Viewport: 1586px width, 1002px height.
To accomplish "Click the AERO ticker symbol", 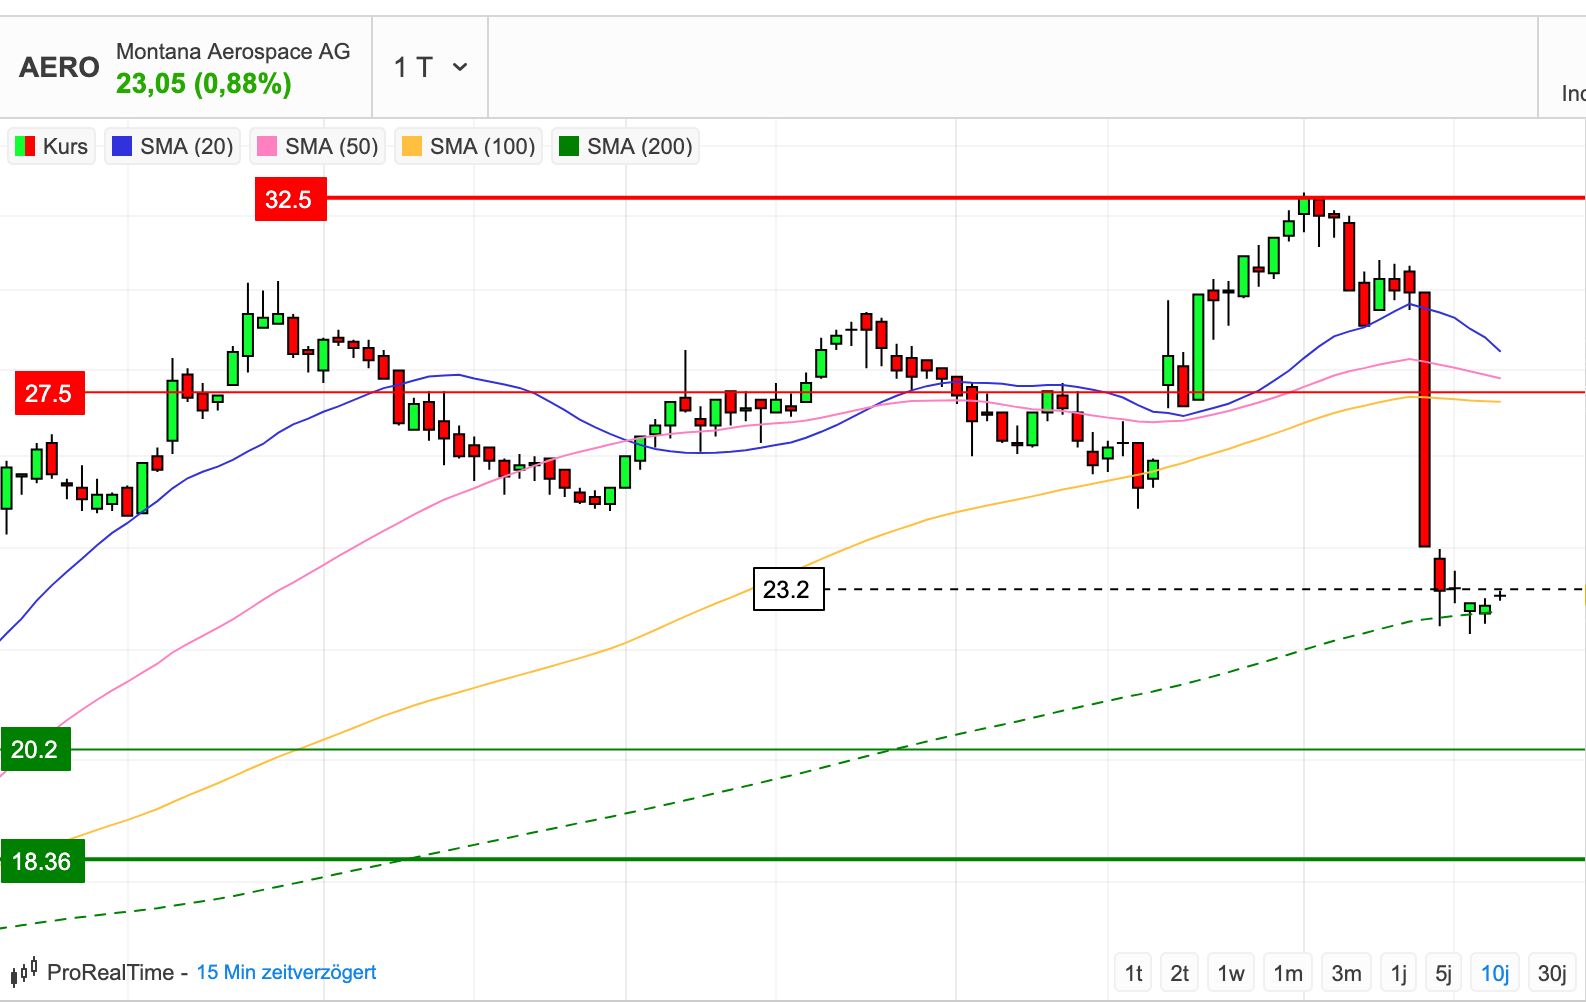I will [59, 67].
